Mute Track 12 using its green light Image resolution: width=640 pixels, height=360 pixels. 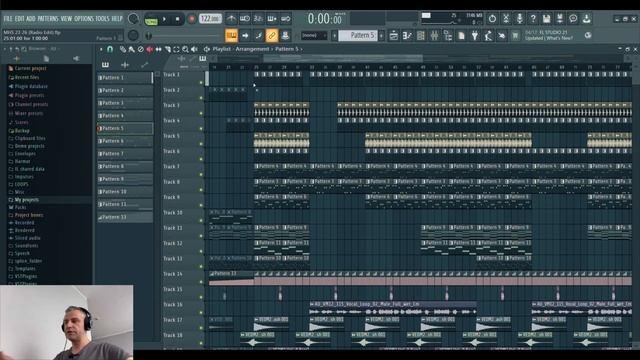(201, 251)
